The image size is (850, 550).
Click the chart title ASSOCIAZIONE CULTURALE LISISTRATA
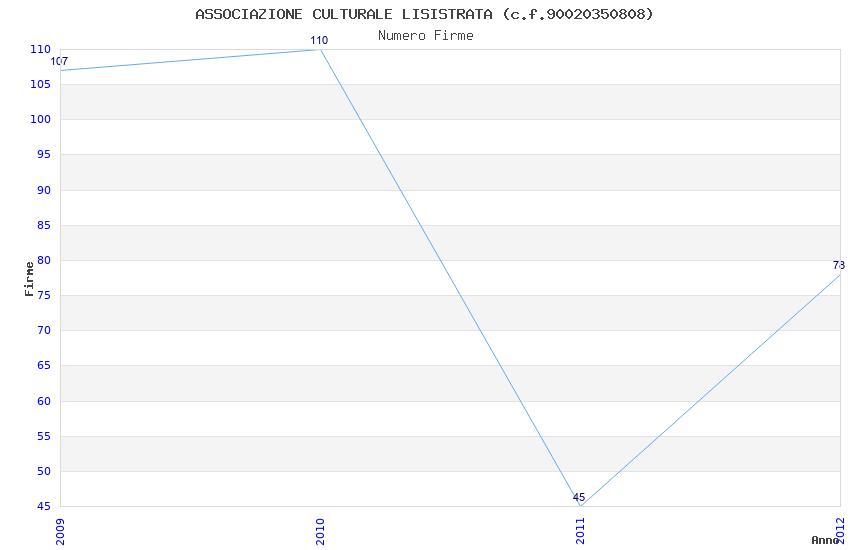pyautogui.click(x=344, y=14)
